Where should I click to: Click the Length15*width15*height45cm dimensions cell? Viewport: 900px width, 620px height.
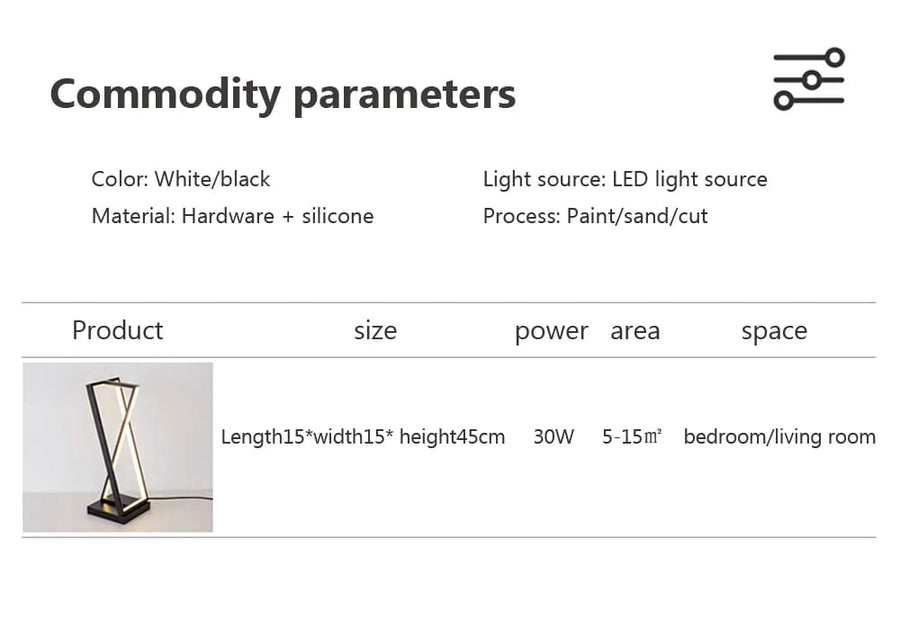(x=363, y=437)
